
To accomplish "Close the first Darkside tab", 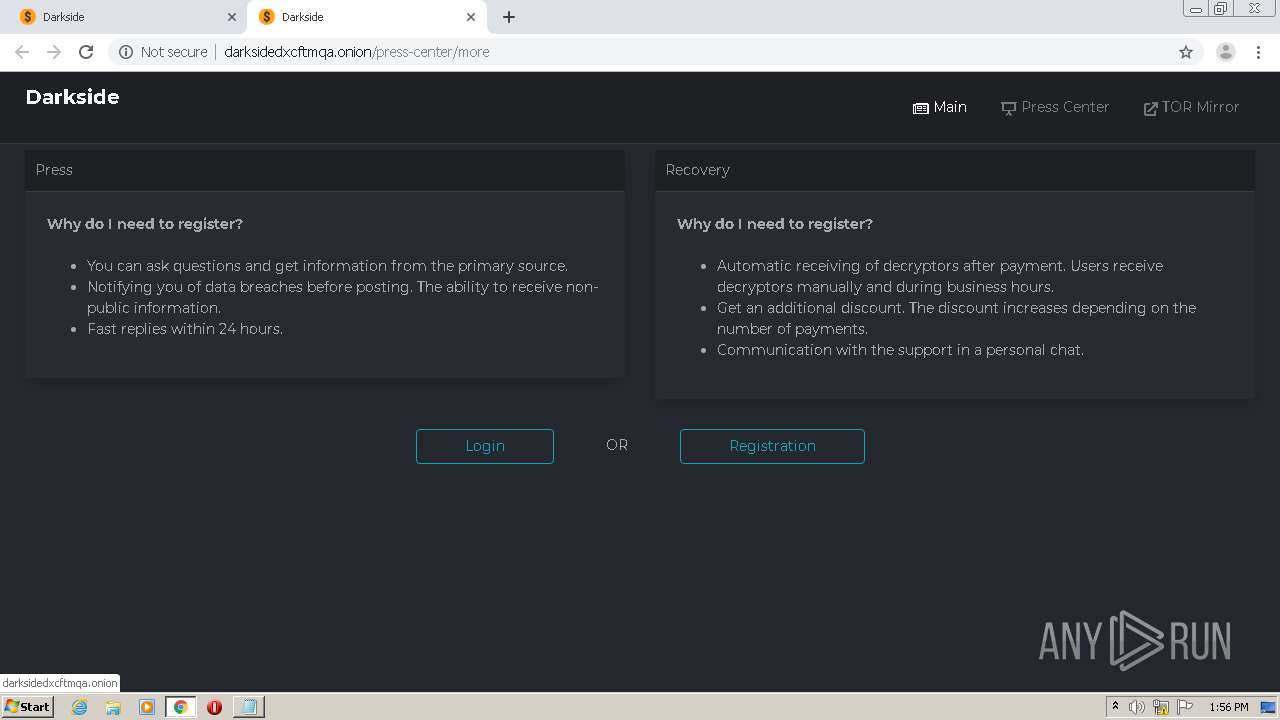I will click(x=232, y=17).
